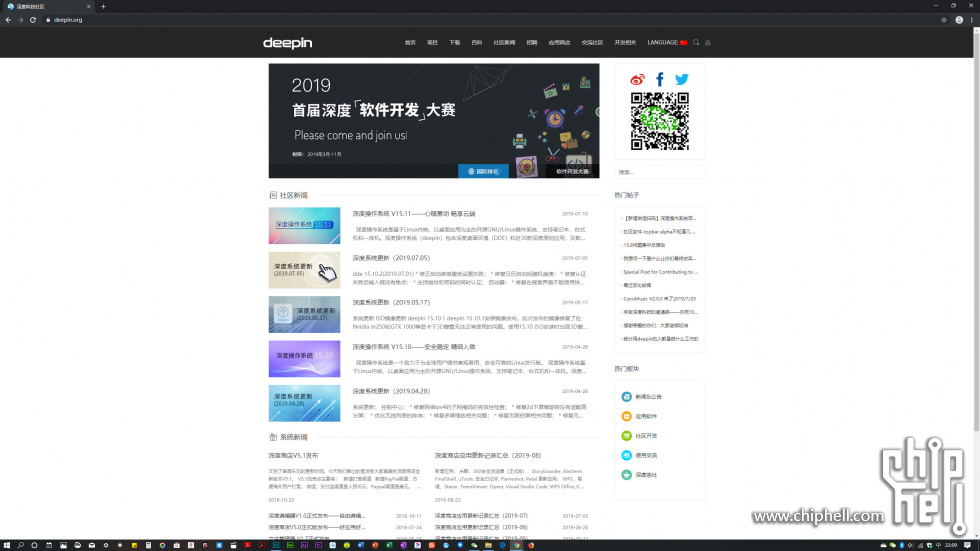Bookmark this page with star icon

click(x=944, y=20)
